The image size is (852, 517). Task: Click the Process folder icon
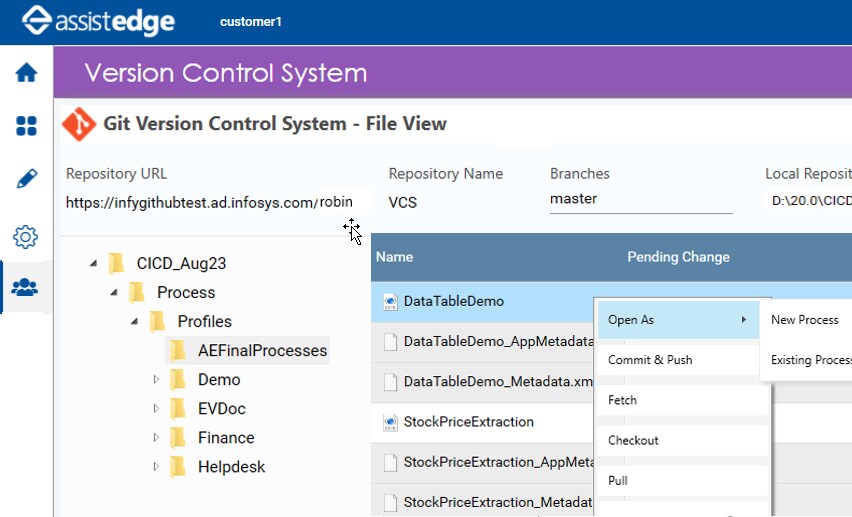click(136, 292)
